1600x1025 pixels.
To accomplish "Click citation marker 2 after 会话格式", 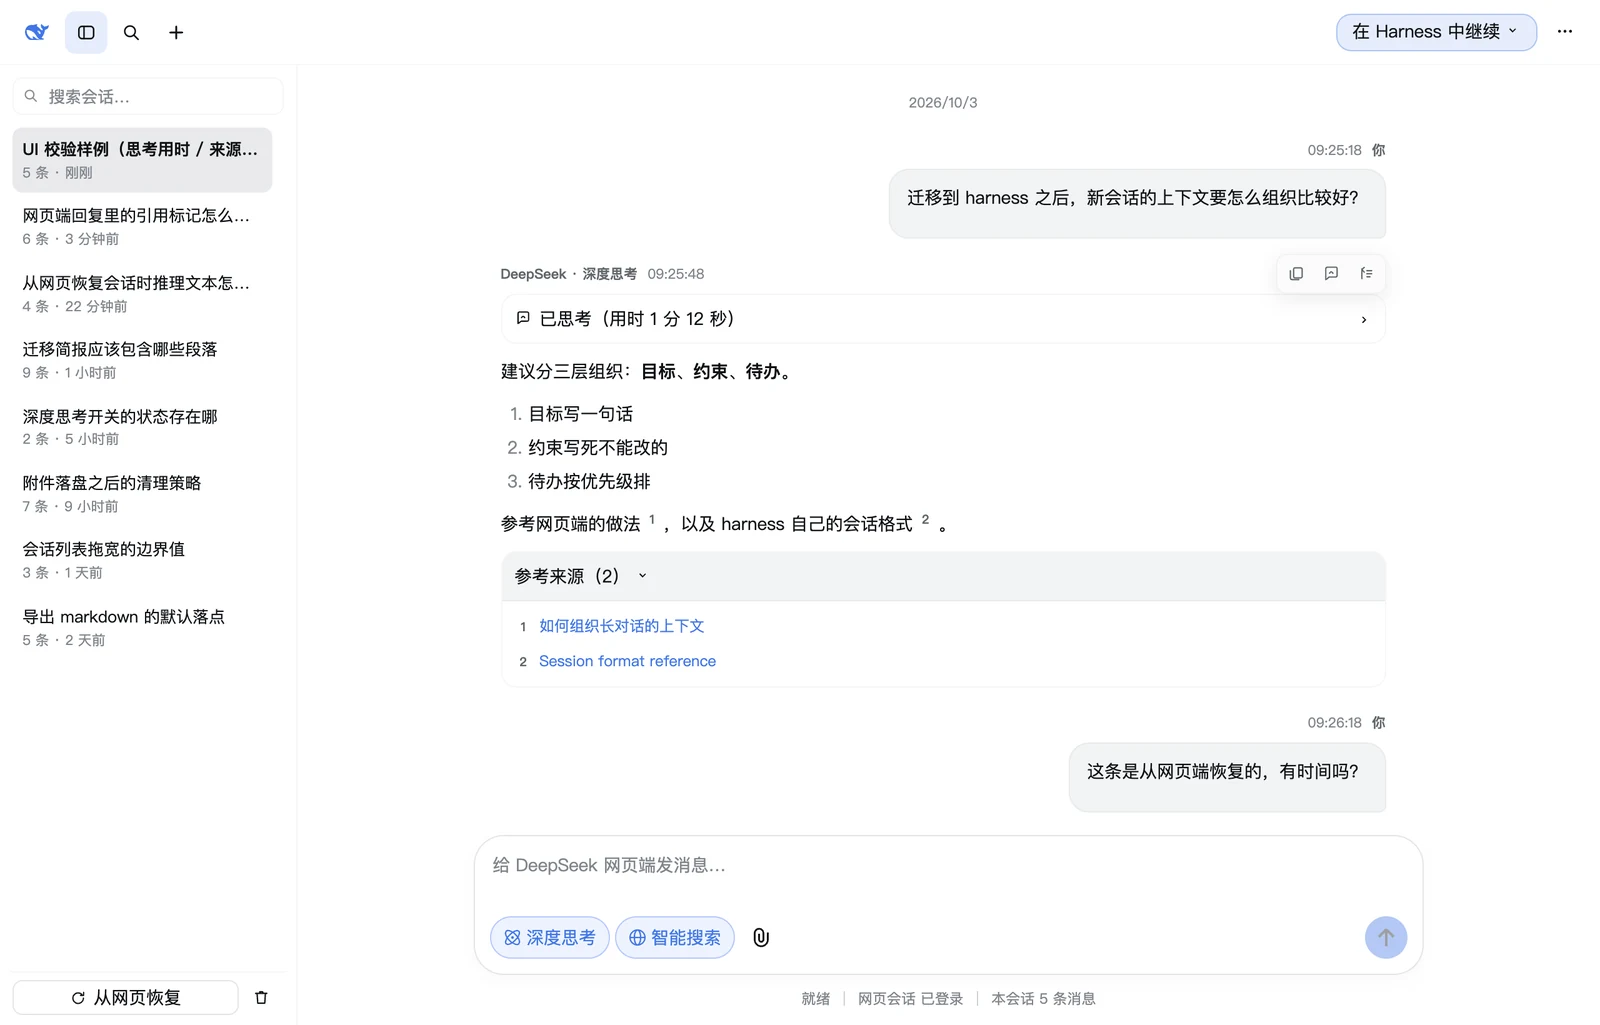I will [x=925, y=519].
